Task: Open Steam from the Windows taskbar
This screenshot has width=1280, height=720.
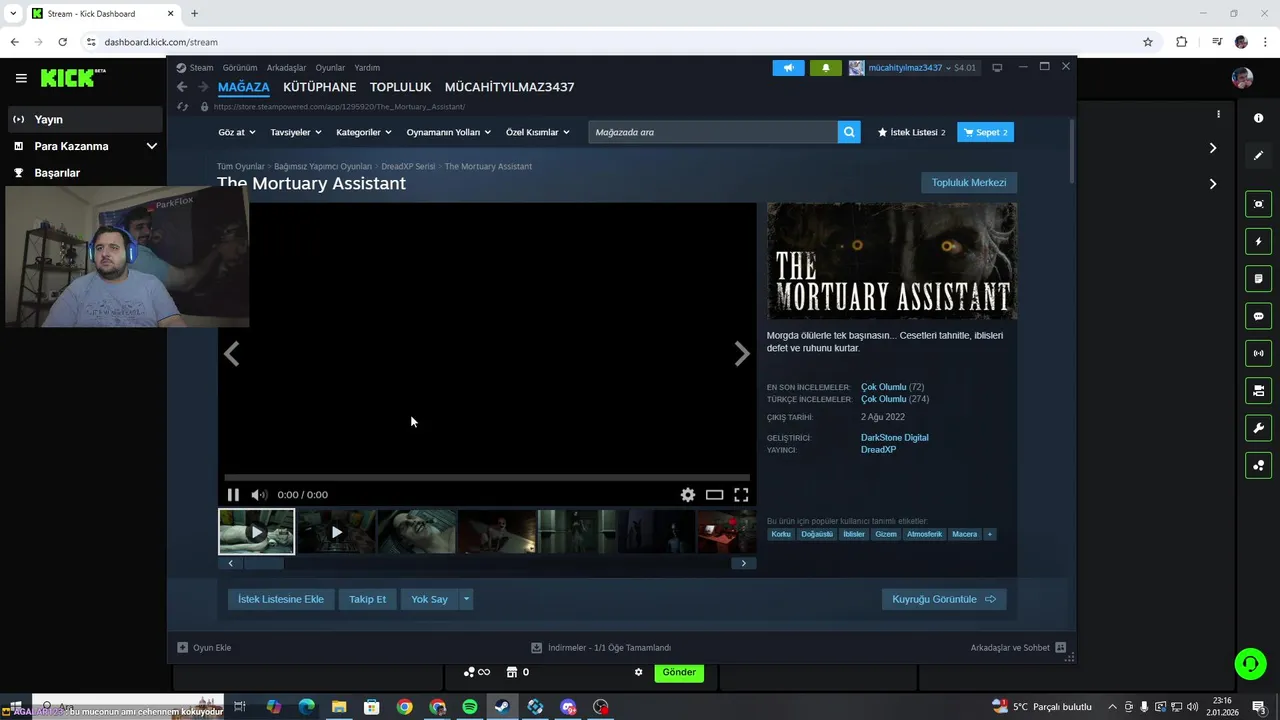Action: (502, 707)
